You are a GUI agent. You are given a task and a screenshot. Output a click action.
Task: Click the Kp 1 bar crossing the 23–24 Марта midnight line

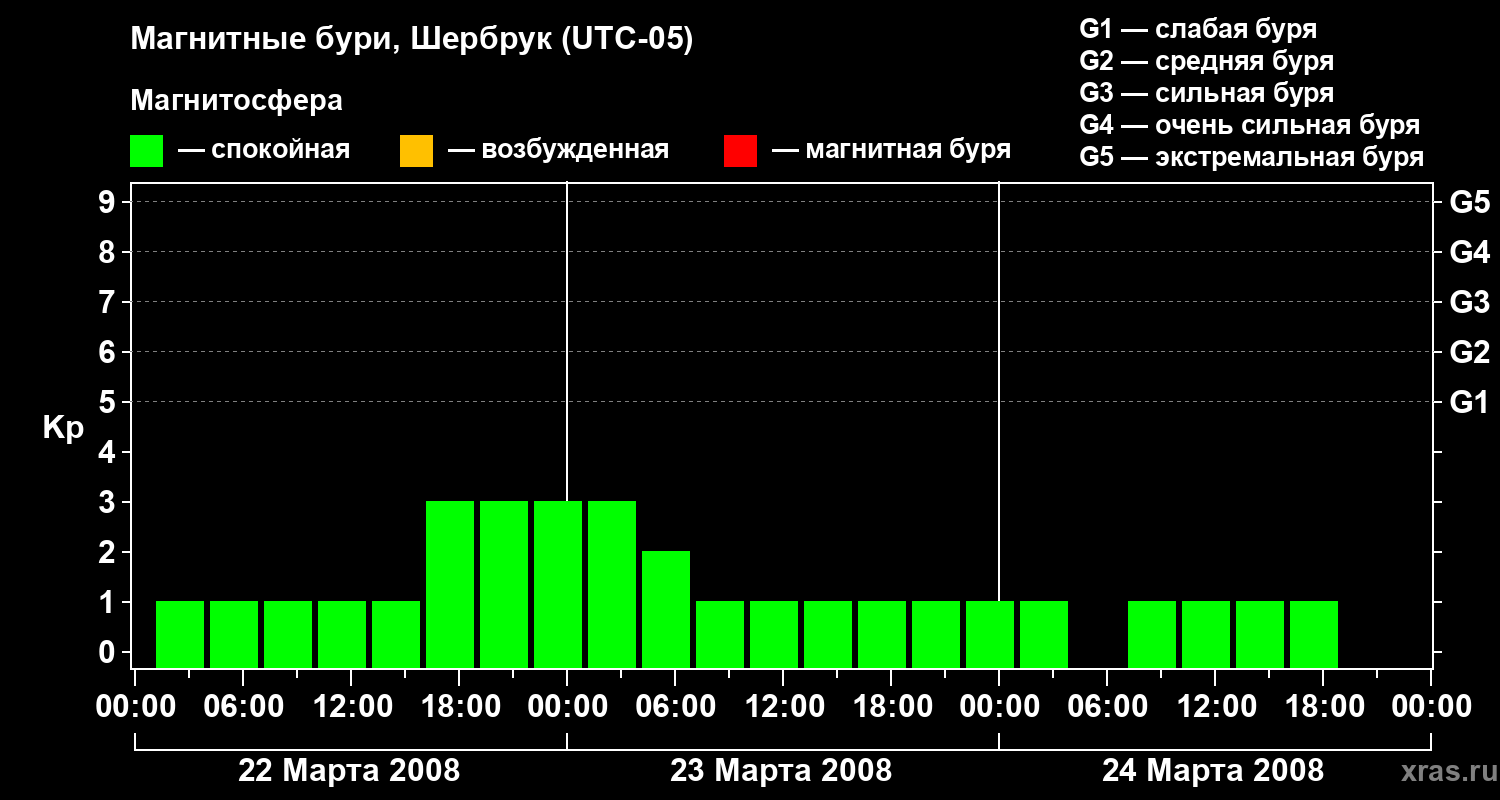990,634
